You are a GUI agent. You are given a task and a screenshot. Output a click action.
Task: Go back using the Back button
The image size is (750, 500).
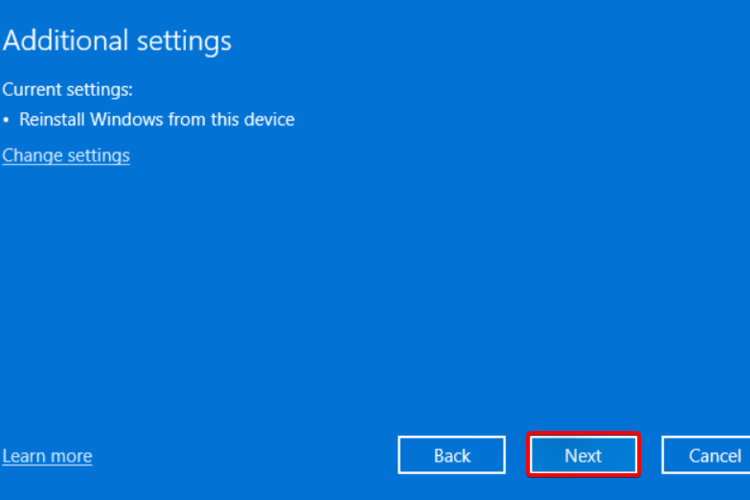(452, 455)
